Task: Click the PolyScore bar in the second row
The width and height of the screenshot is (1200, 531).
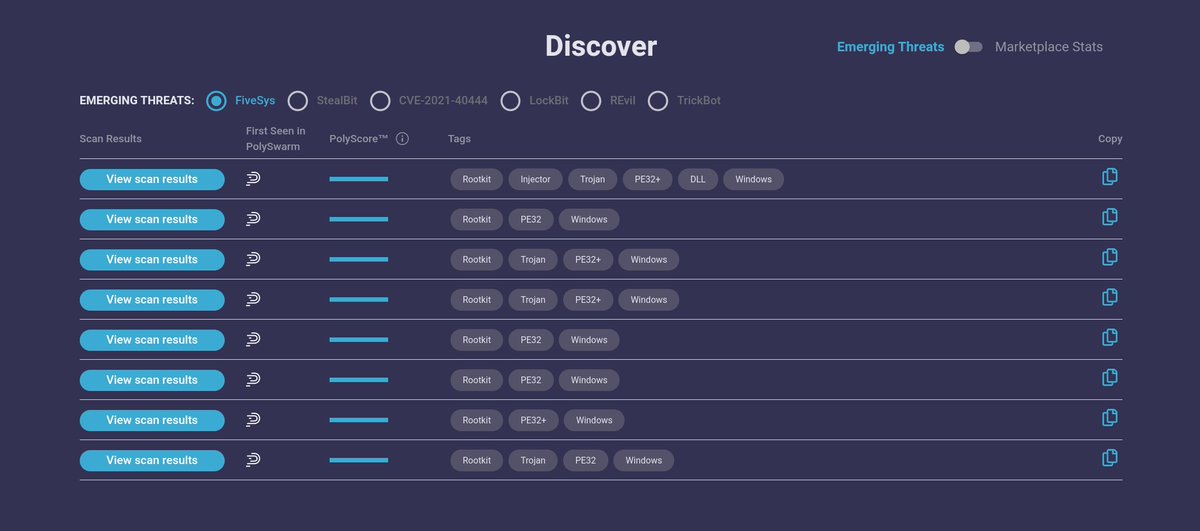Action: click(x=359, y=219)
